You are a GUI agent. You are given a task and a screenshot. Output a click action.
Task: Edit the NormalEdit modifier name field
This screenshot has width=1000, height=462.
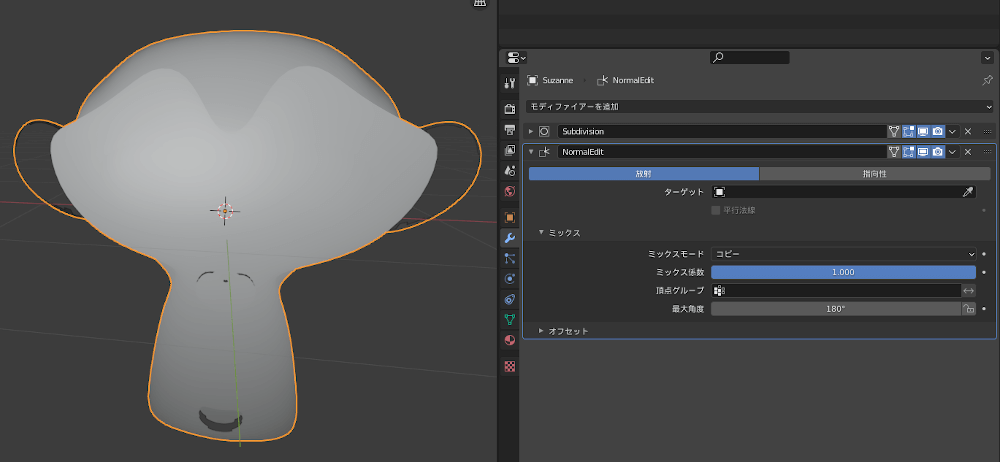[722, 152]
